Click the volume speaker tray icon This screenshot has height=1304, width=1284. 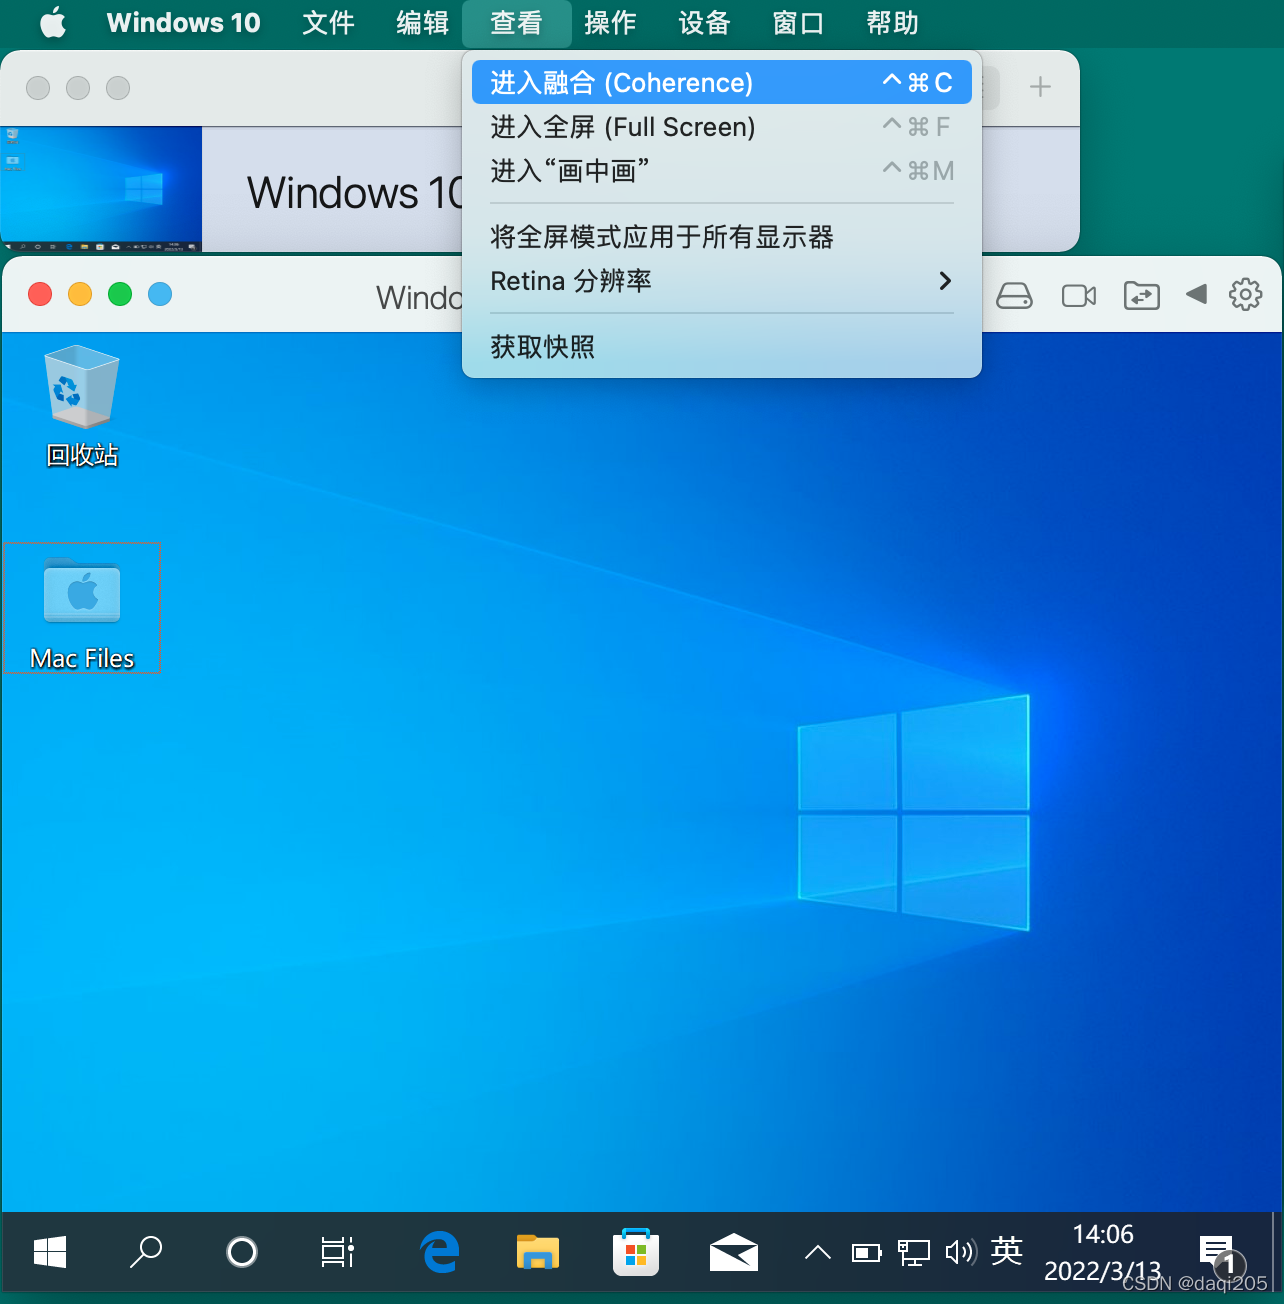(x=960, y=1252)
